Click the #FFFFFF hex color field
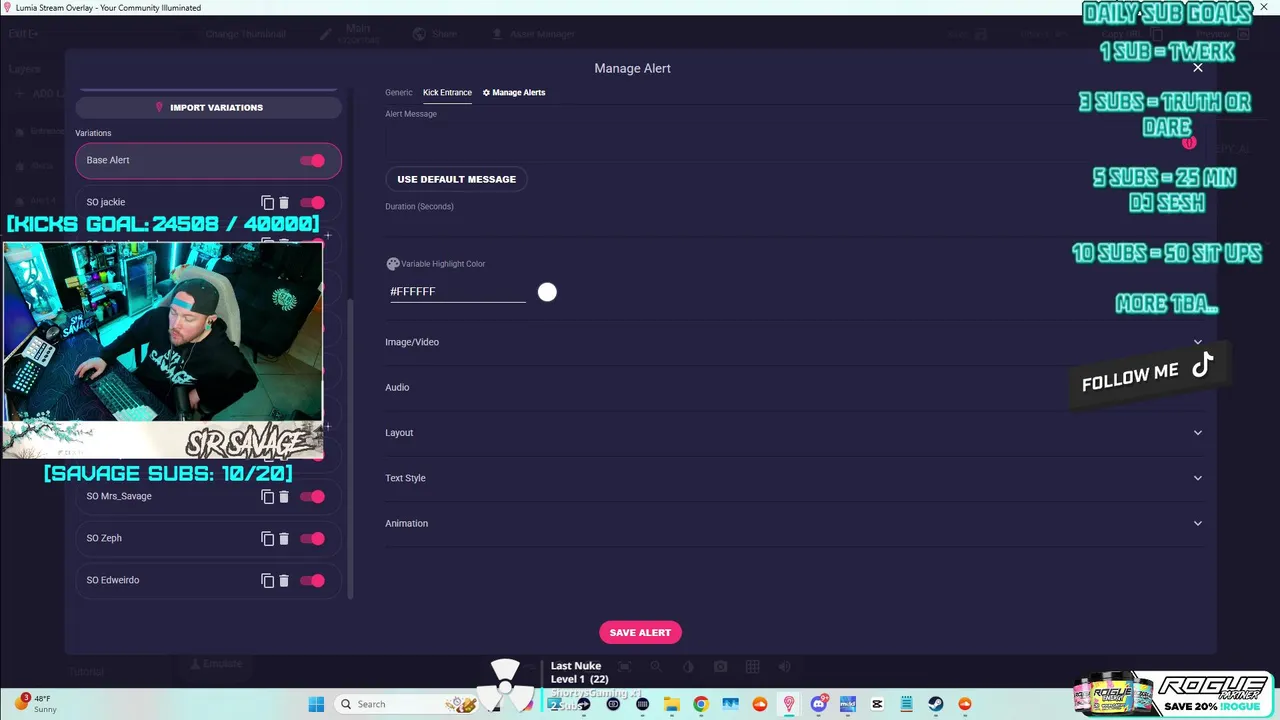The image size is (1280, 720). point(457,291)
